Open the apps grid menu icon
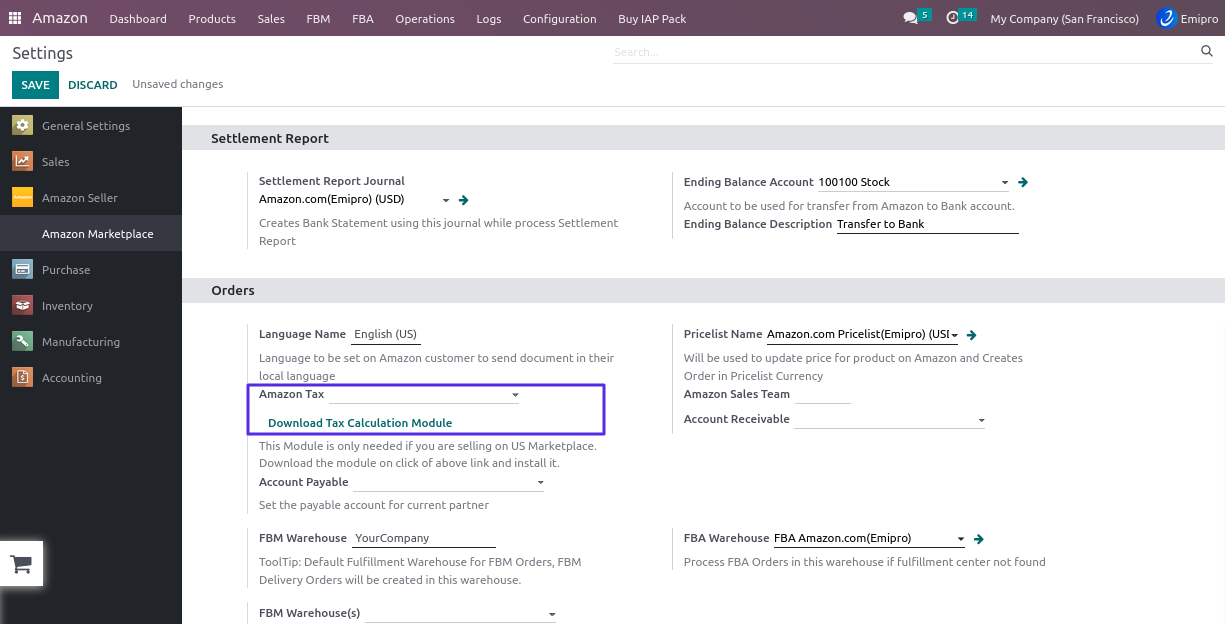 point(15,18)
